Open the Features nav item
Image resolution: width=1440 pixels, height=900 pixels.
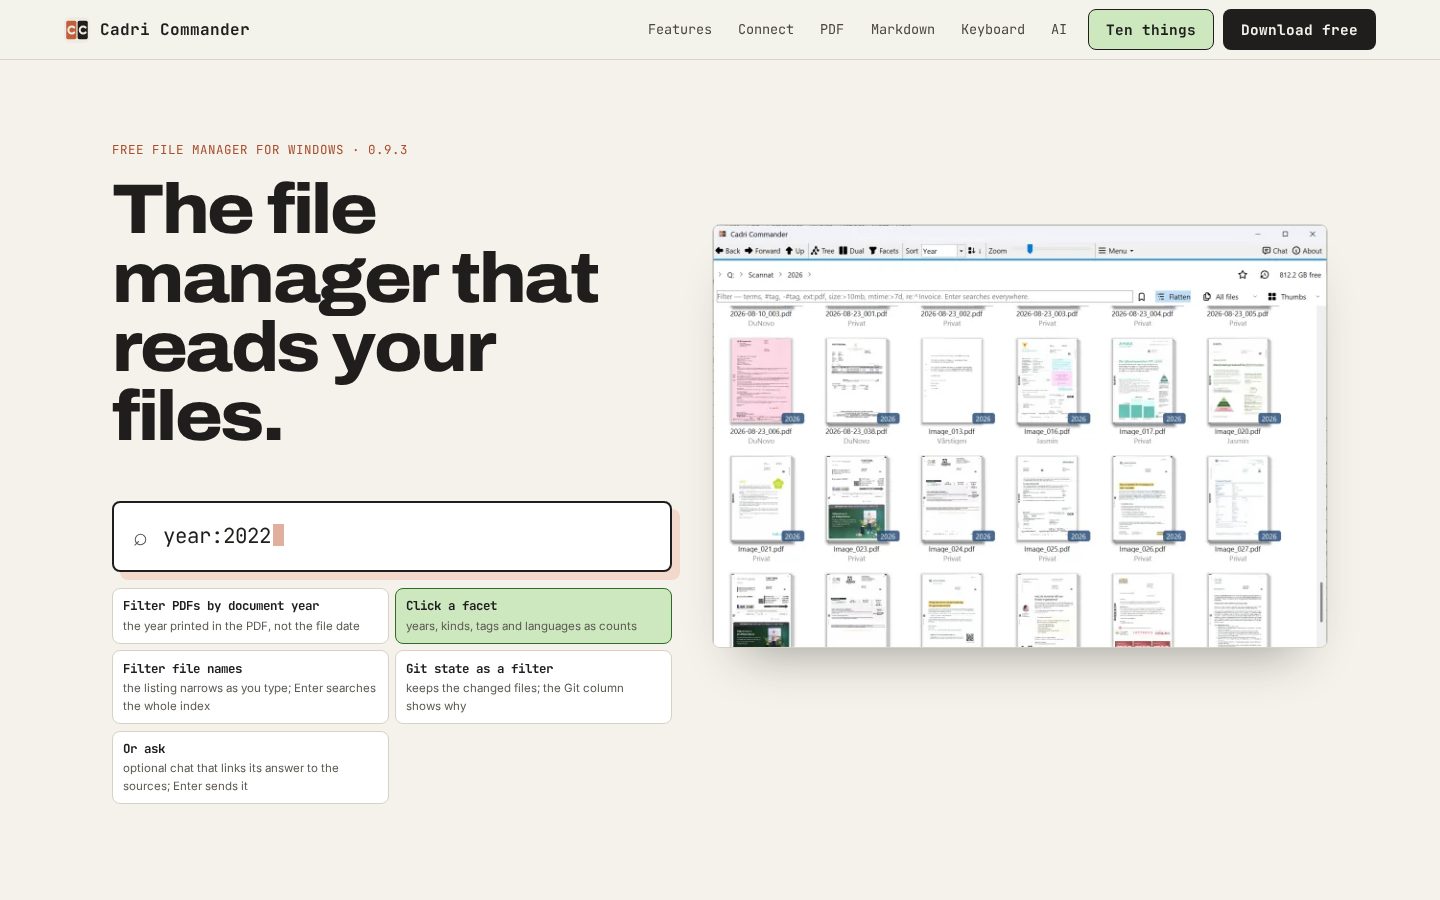coord(680,30)
